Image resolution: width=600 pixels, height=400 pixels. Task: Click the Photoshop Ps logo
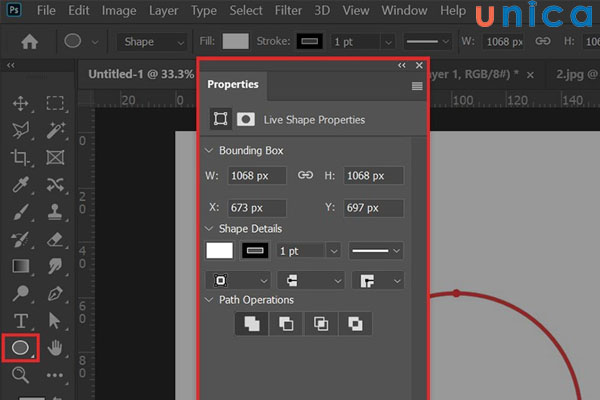14,10
